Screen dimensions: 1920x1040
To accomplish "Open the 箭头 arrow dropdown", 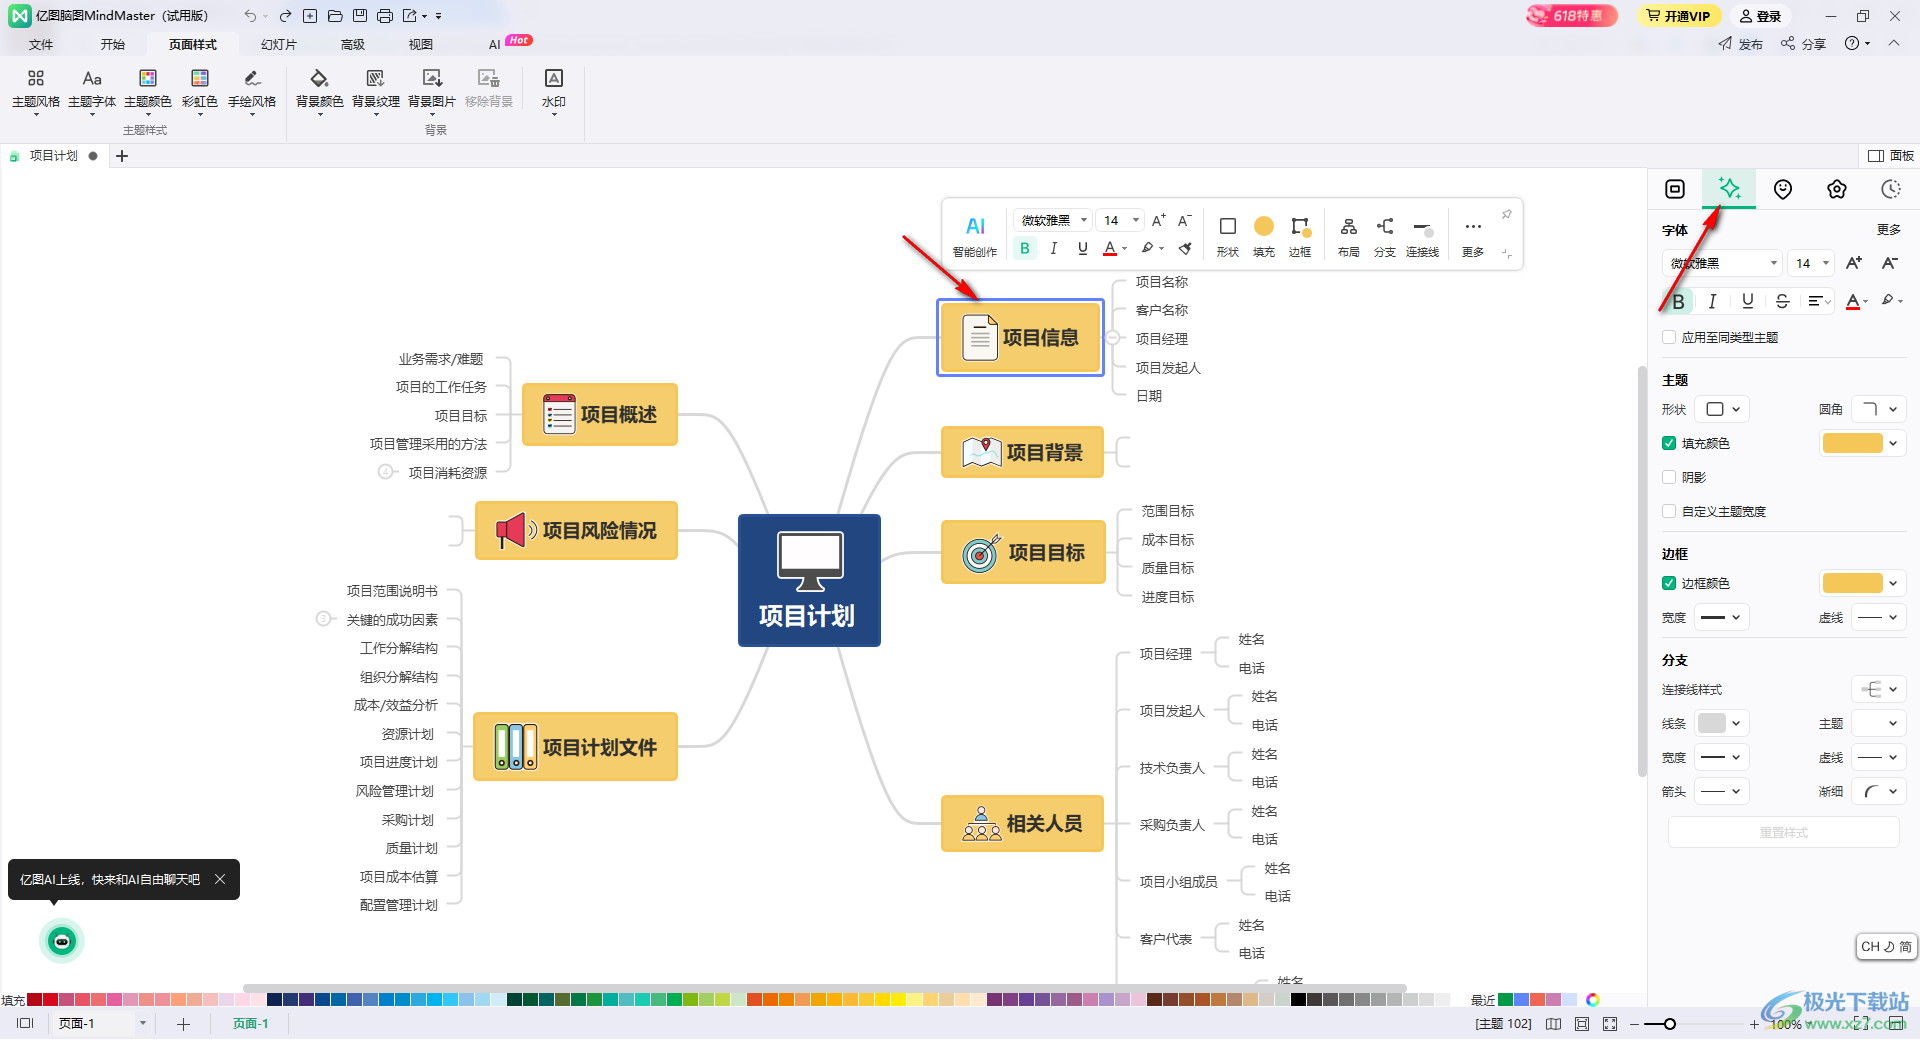I will [1722, 791].
